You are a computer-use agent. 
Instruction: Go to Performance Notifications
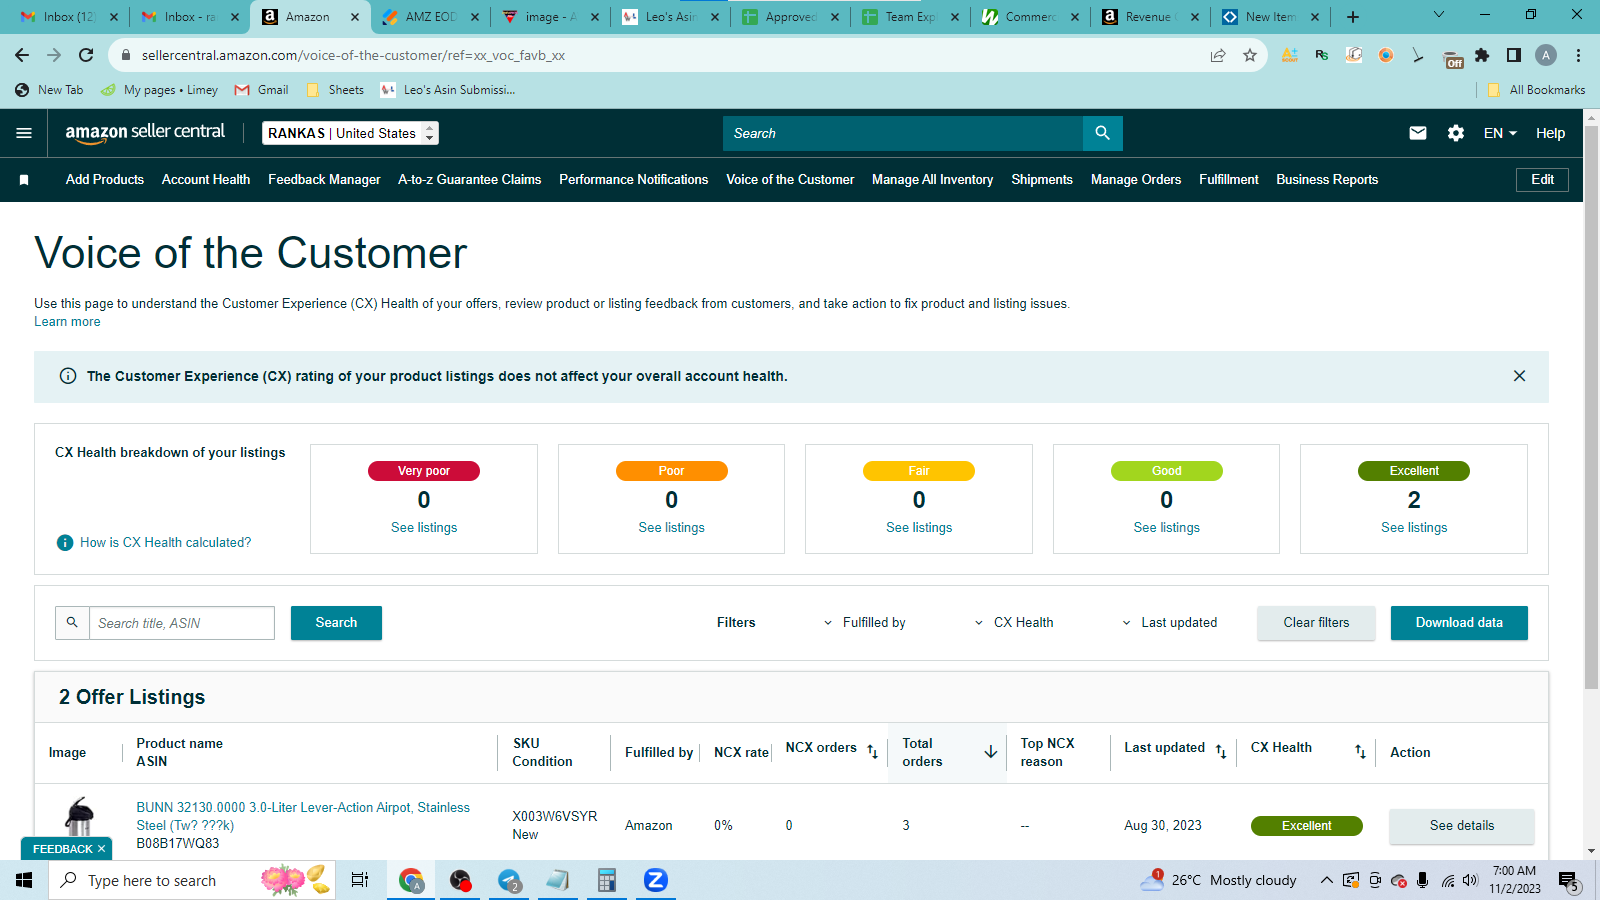pos(634,180)
